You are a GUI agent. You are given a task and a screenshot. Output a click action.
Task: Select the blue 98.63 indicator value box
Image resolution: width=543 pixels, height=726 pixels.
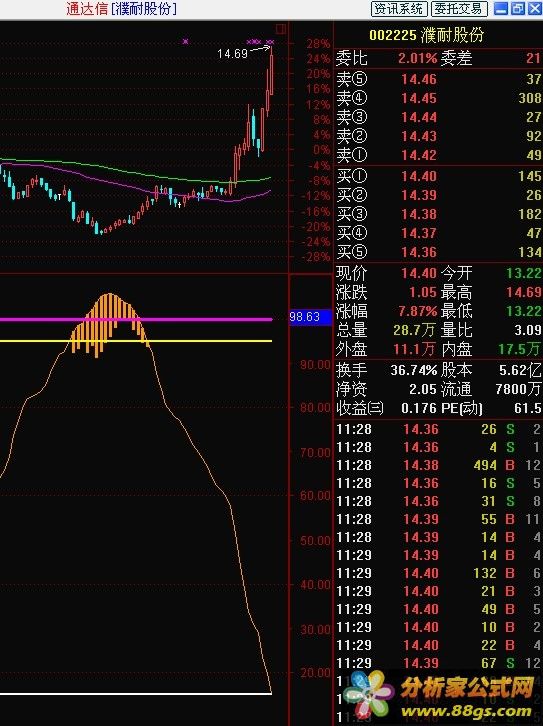point(311,317)
